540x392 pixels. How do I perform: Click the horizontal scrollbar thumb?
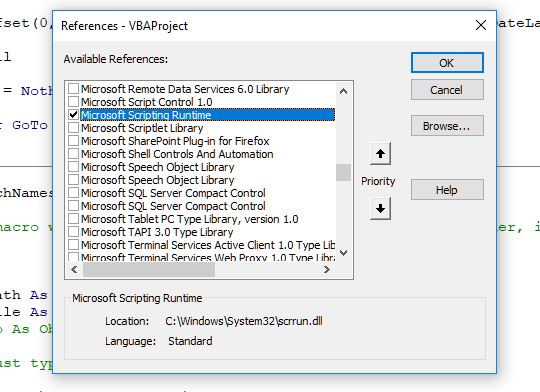point(149,269)
